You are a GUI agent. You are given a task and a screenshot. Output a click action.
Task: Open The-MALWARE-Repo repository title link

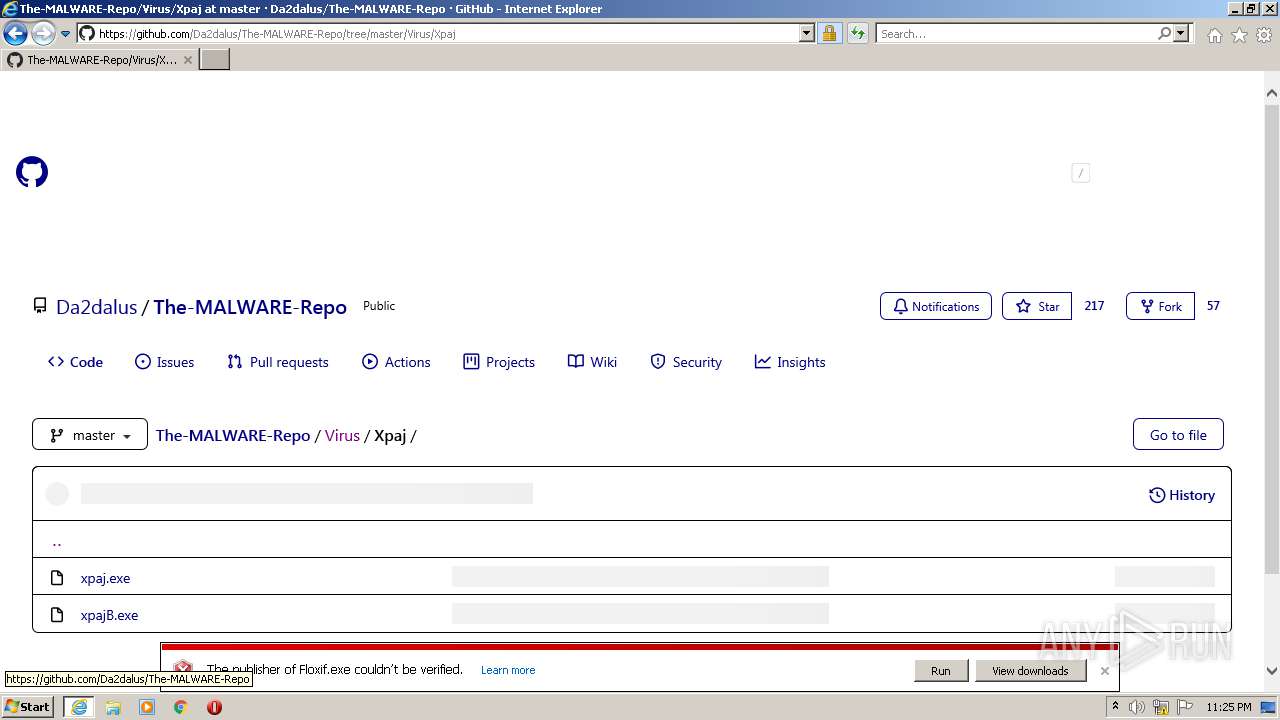pos(250,307)
